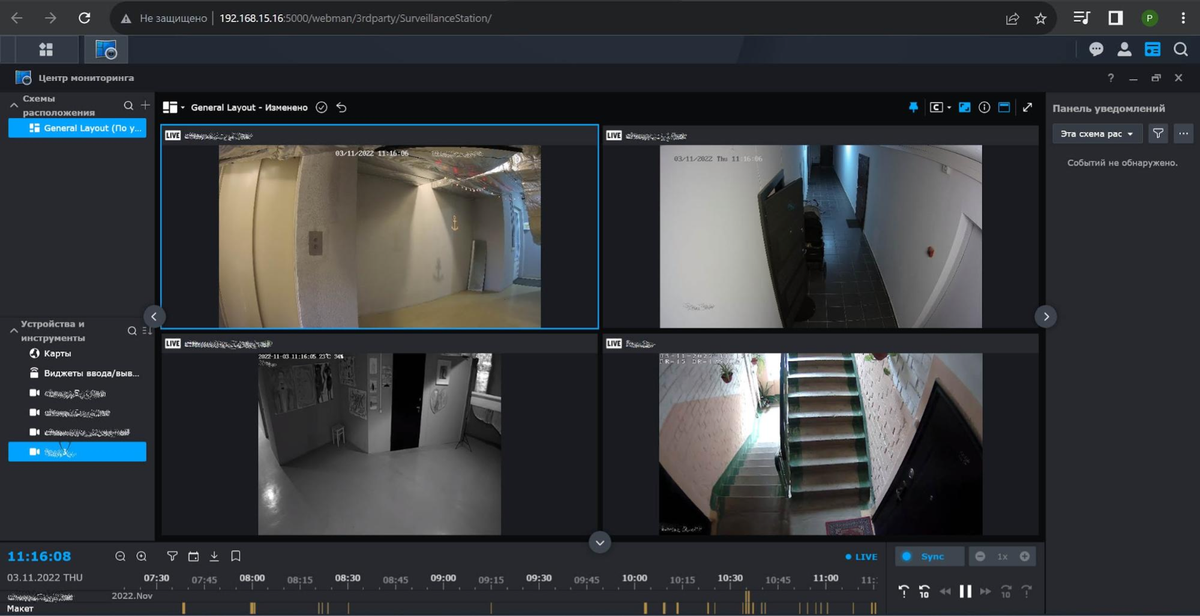Toggle the blue fit-to-window view icon
The image size is (1200, 616).
point(964,107)
